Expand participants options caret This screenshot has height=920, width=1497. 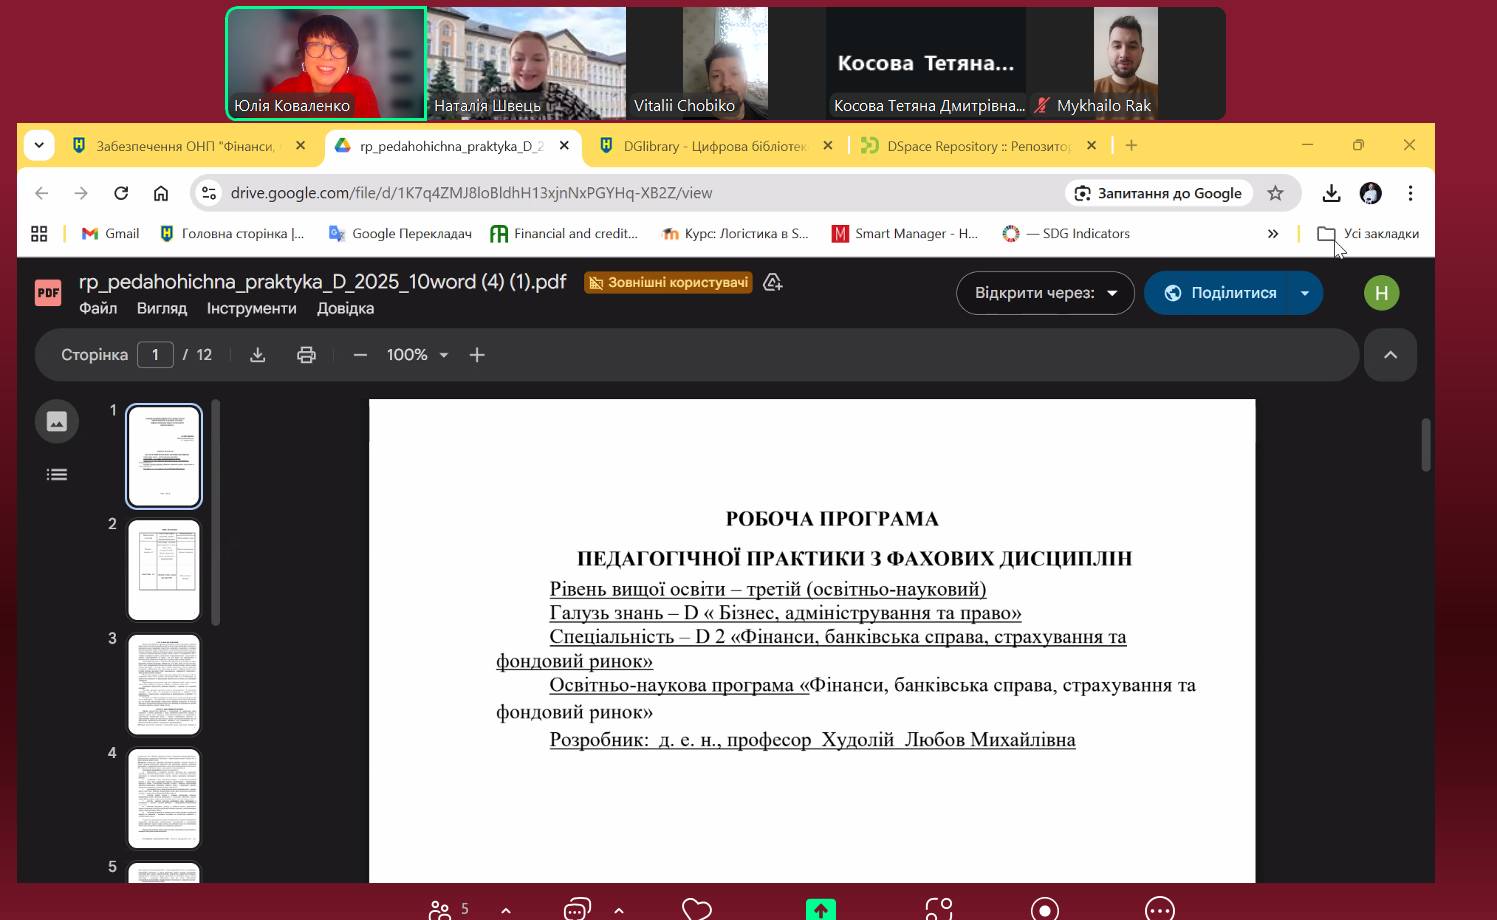coord(506,910)
